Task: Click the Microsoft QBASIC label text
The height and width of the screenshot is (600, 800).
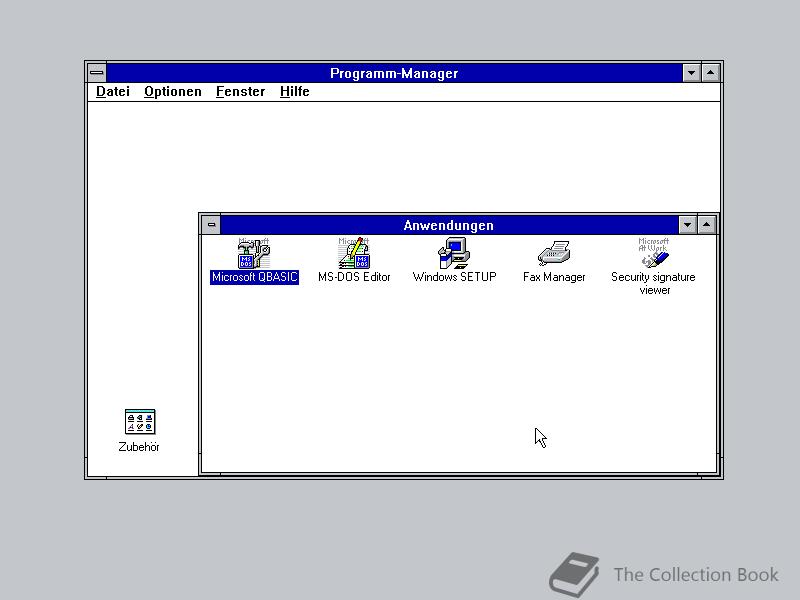Action: point(255,277)
